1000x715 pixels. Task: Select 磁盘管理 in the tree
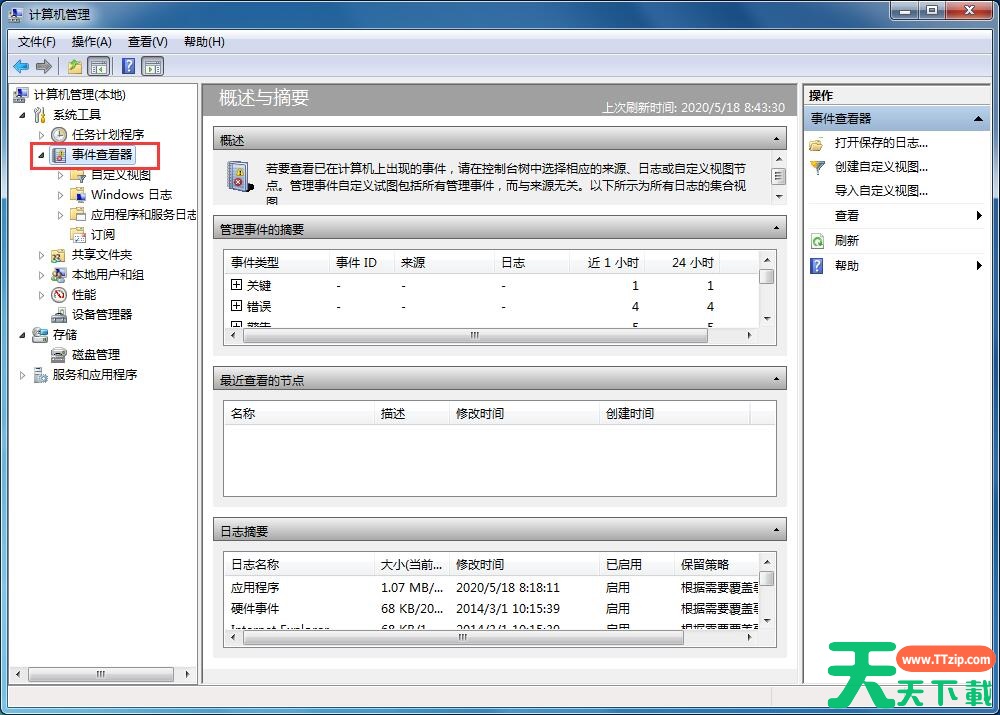coord(95,354)
